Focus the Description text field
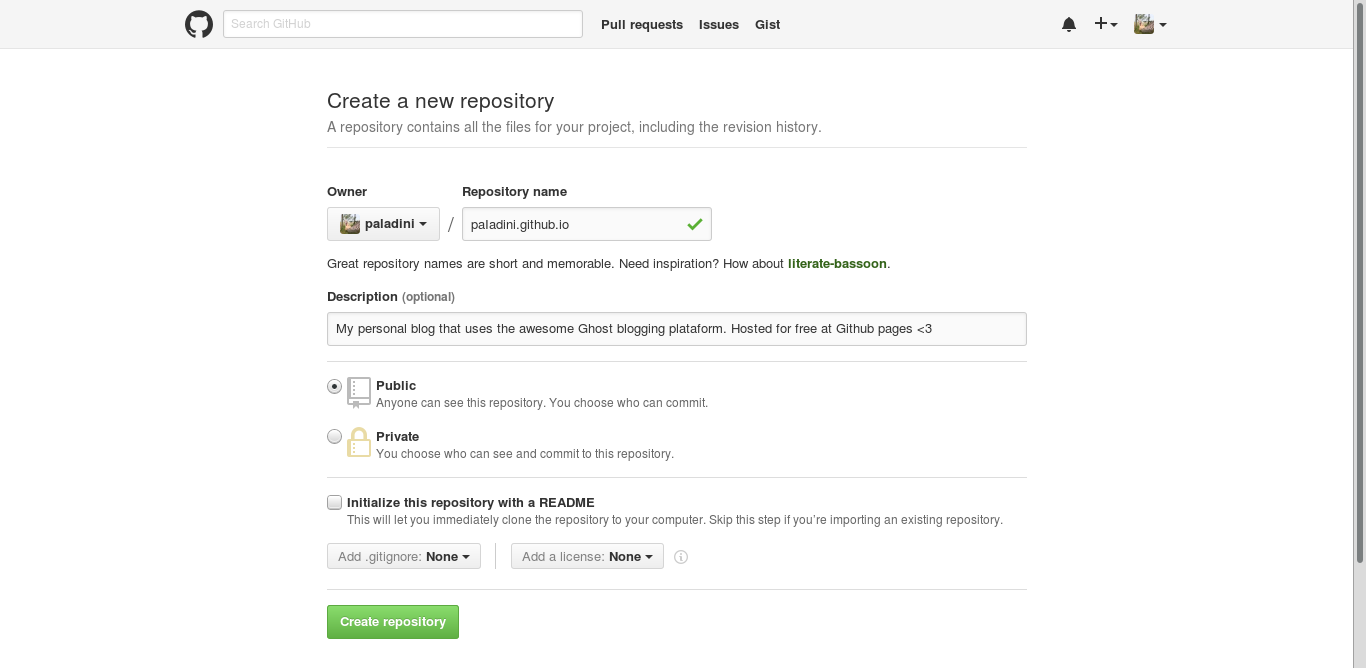 point(676,329)
